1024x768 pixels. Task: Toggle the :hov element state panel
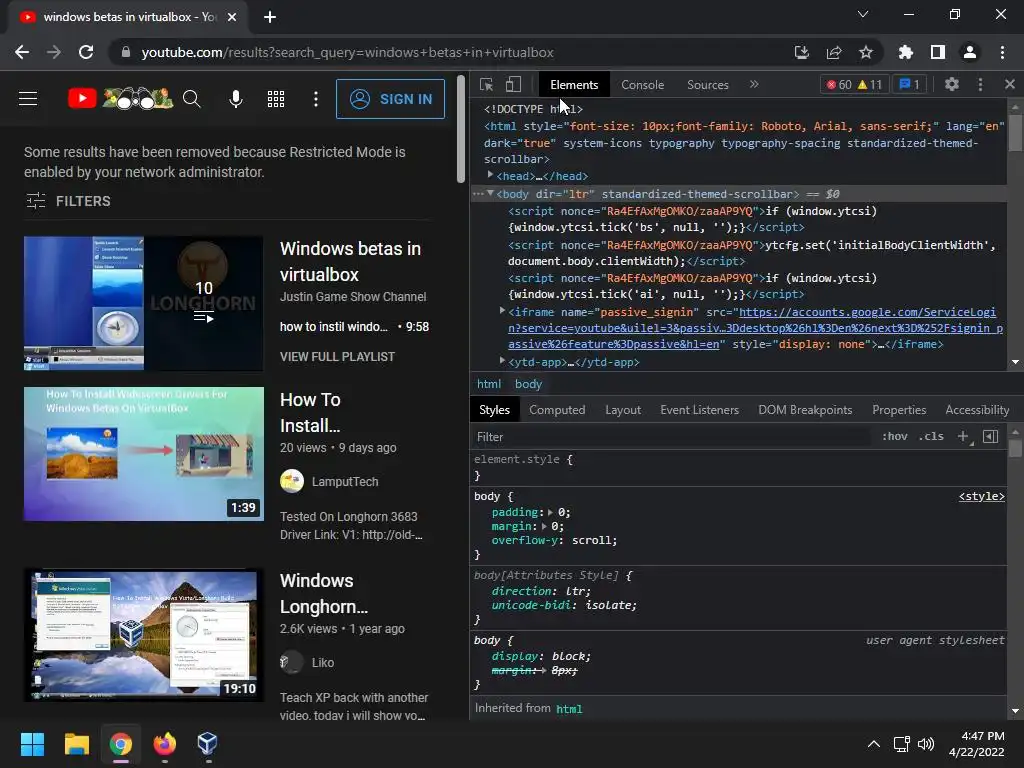895,436
